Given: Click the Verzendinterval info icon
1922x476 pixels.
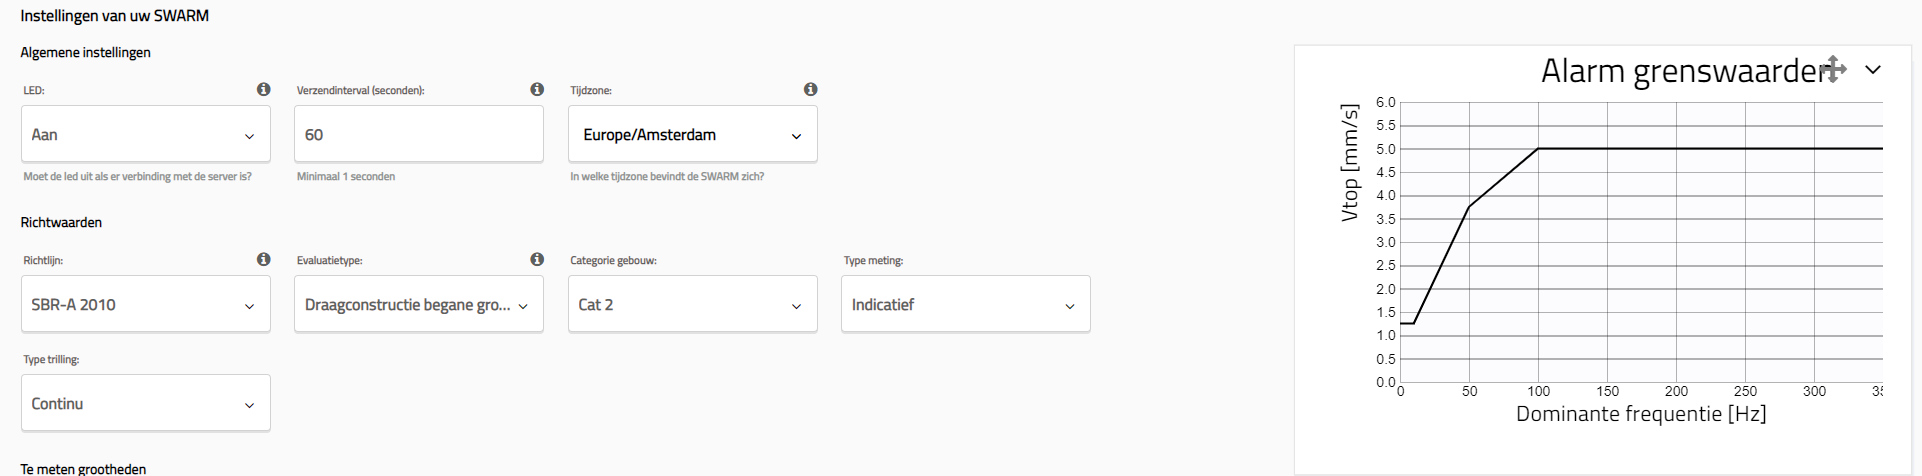Looking at the screenshot, I should point(537,90).
